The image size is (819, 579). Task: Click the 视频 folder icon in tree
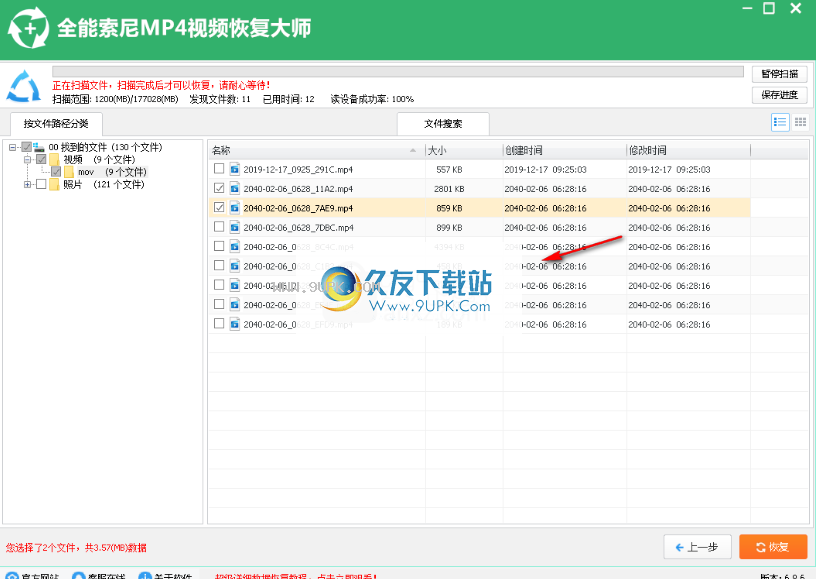[x=54, y=159]
